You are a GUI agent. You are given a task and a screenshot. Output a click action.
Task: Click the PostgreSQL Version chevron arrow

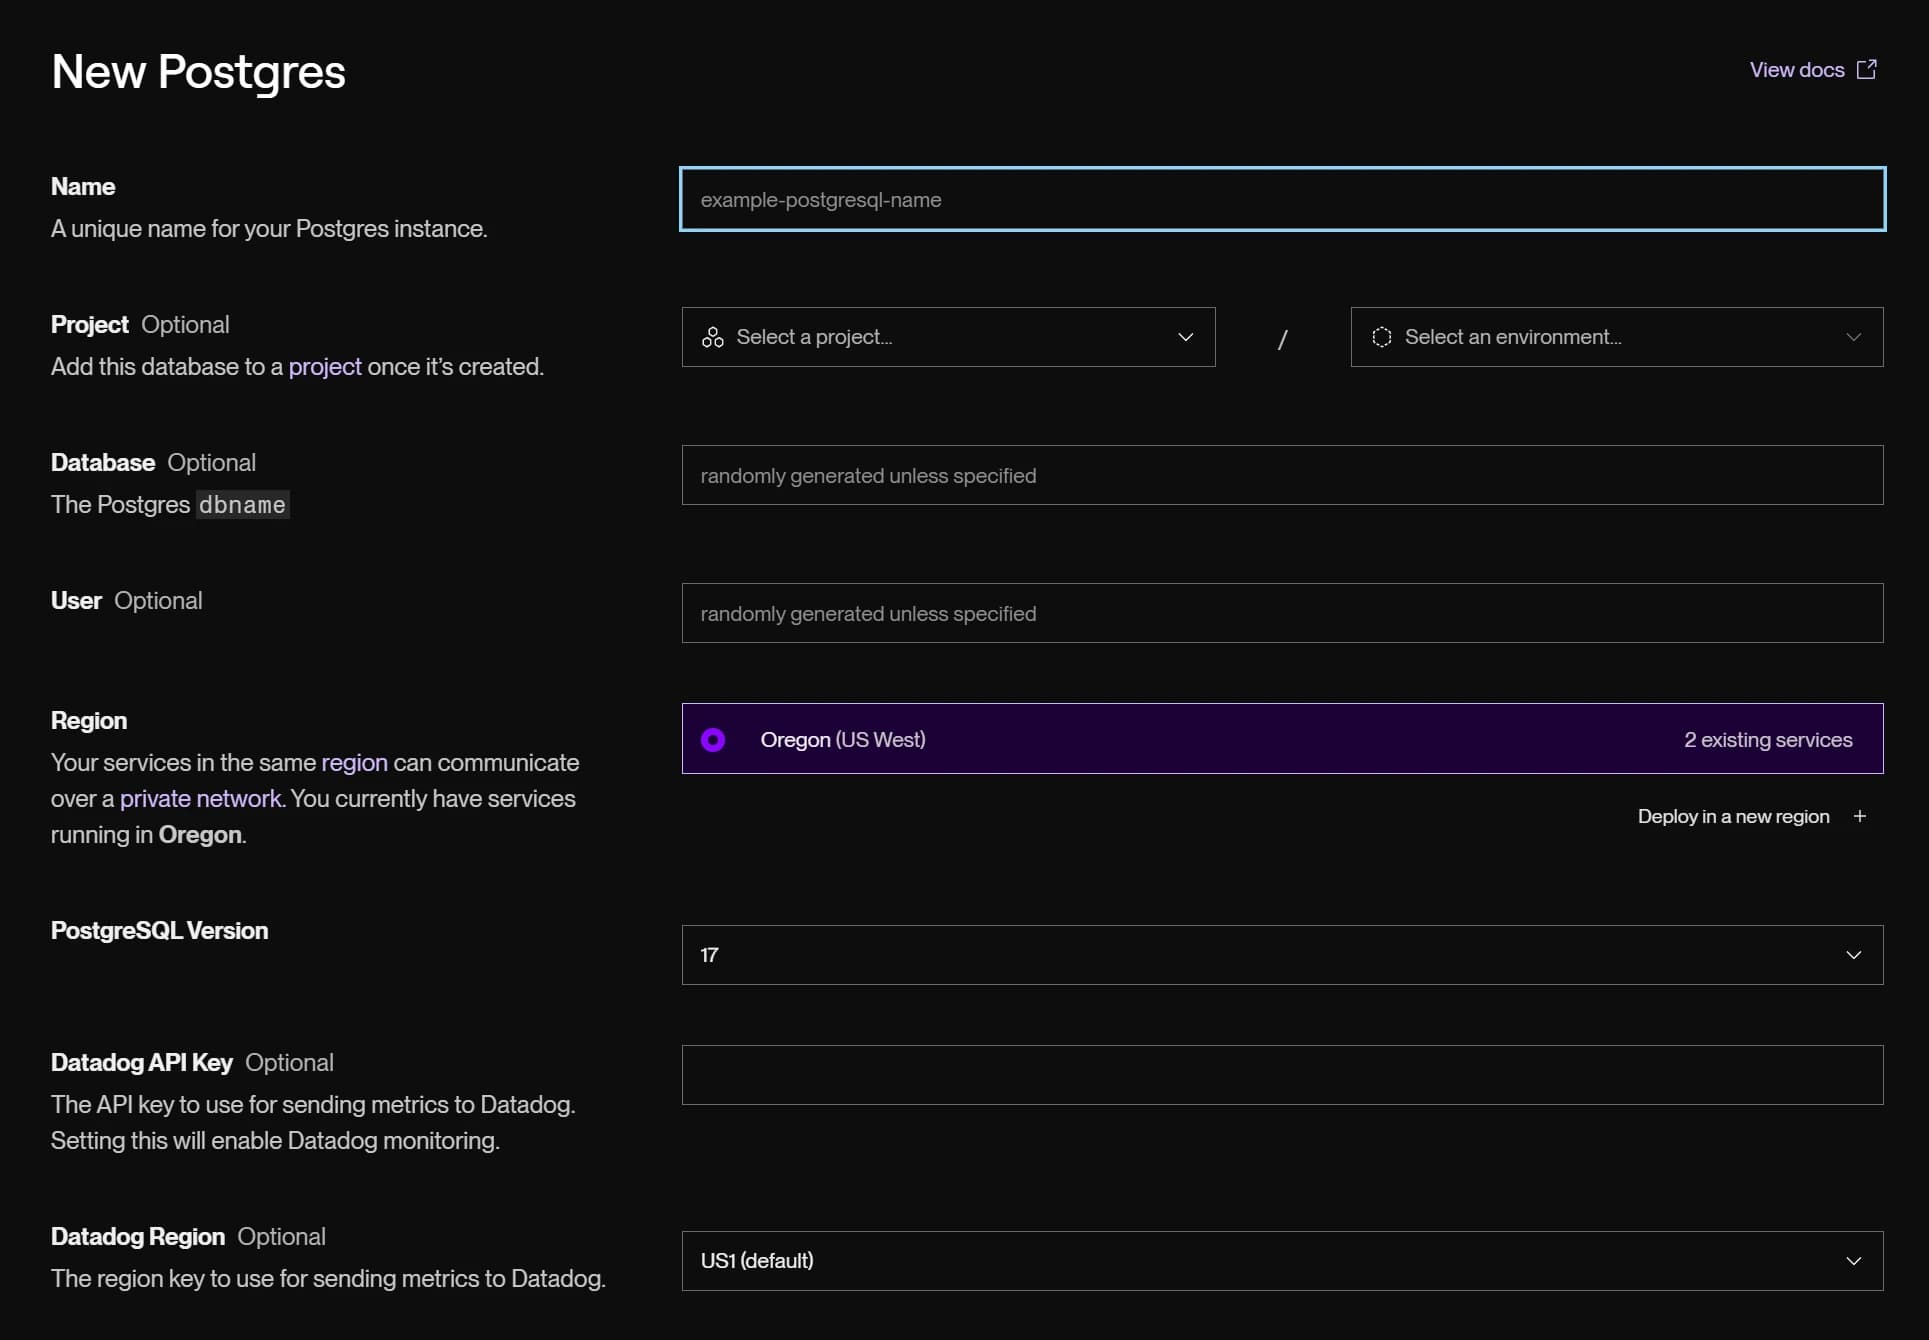[x=1853, y=955]
